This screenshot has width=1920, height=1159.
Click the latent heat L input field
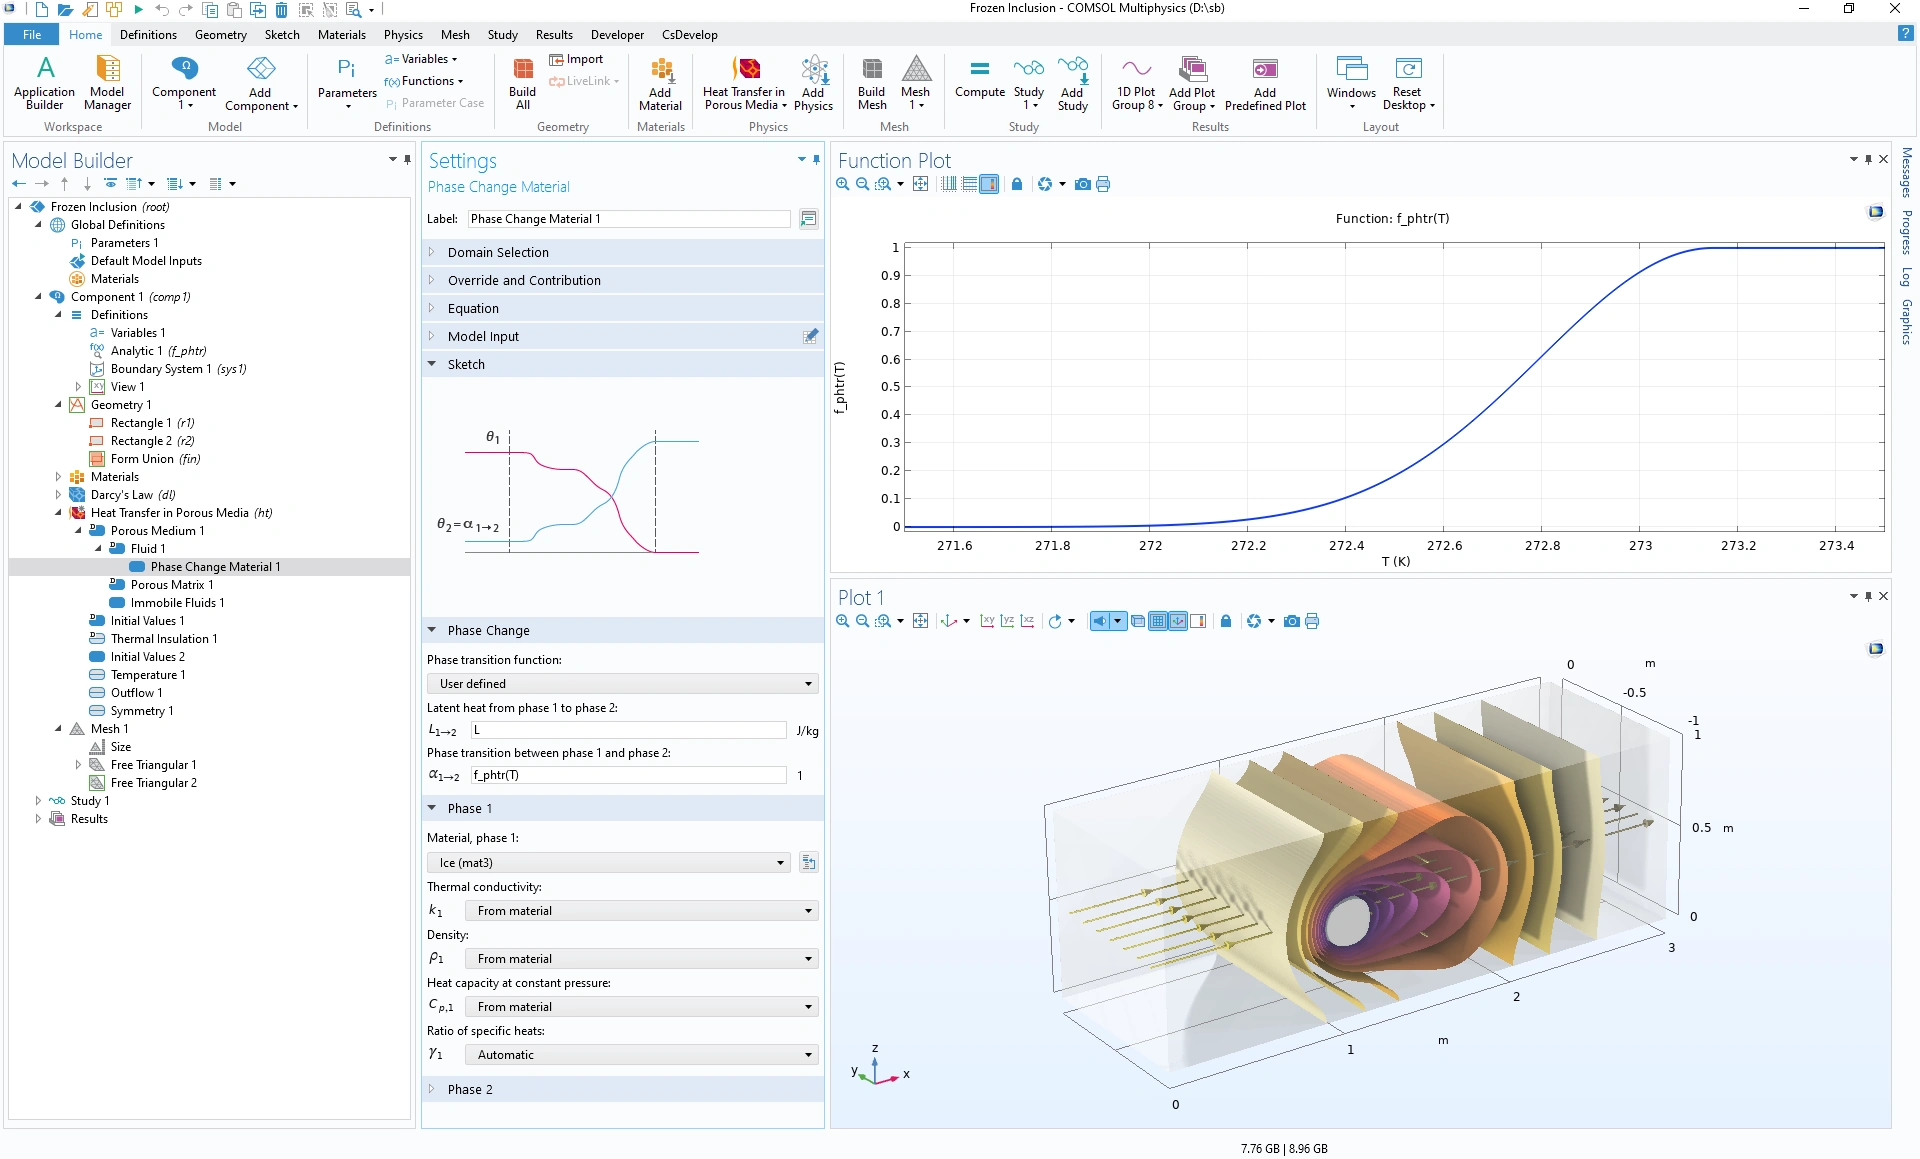pyautogui.click(x=628, y=730)
